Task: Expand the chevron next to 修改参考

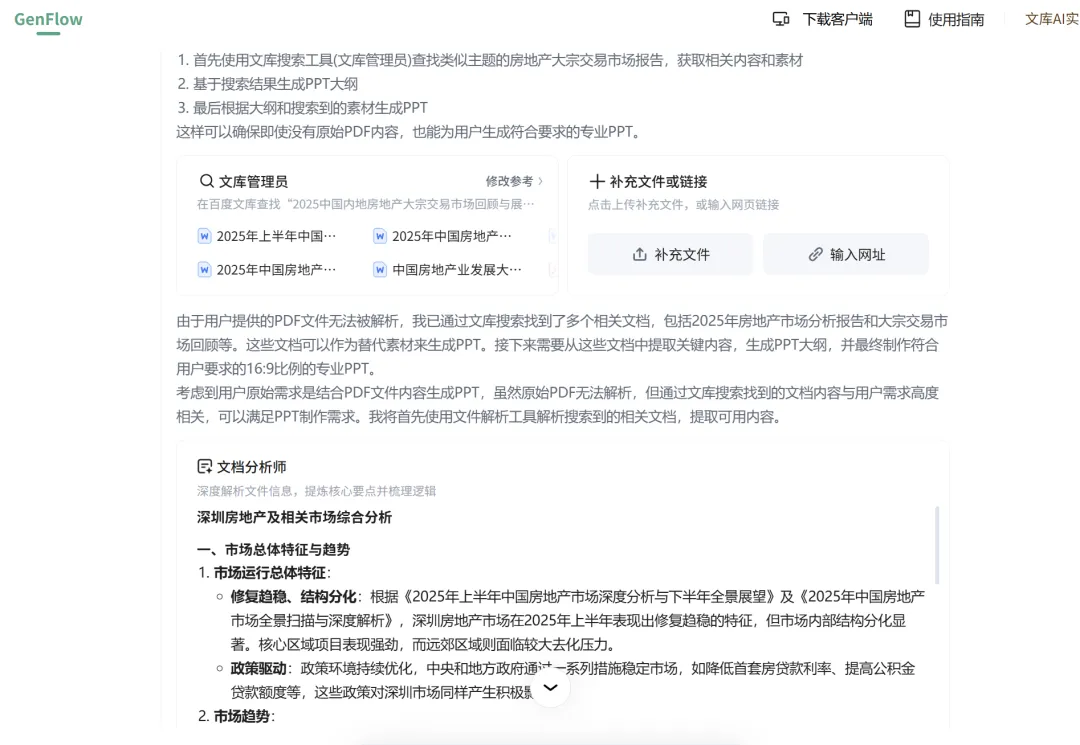Action: [541, 181]
